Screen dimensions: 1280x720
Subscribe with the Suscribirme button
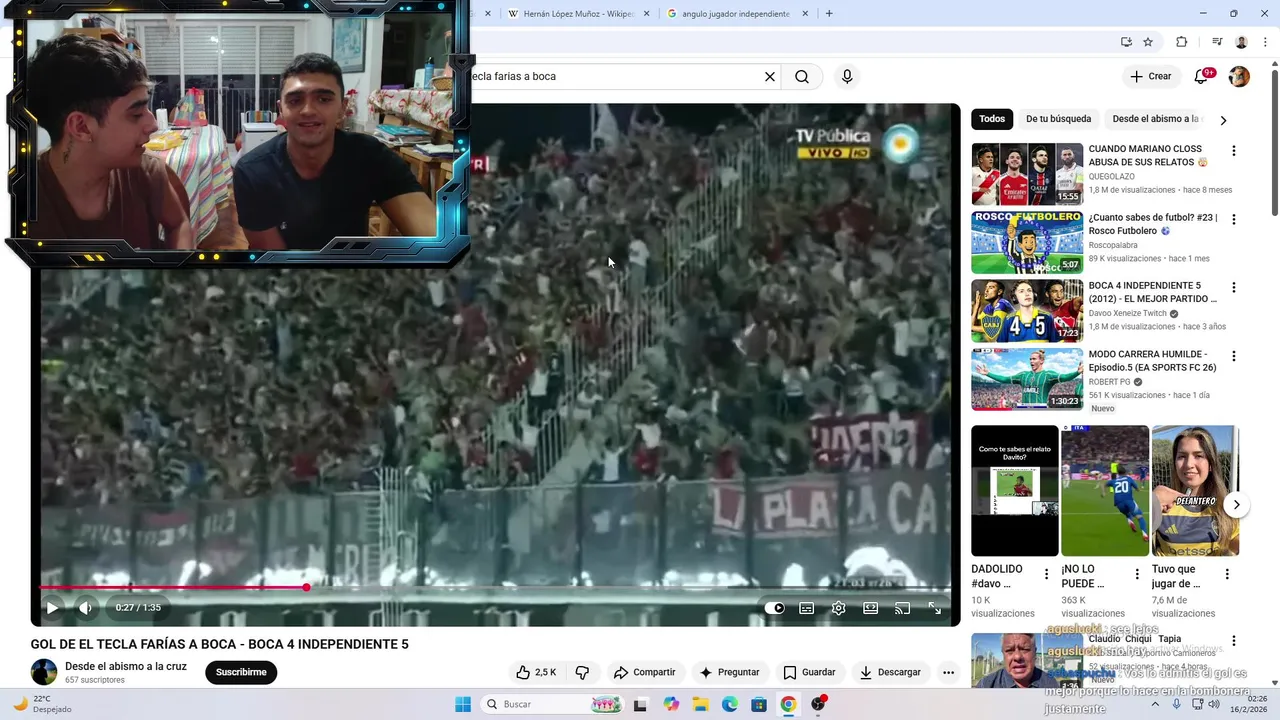(241, 672)
